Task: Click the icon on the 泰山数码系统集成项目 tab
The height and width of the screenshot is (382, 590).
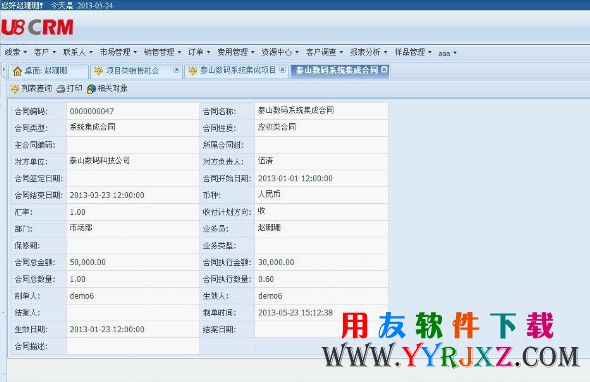Action: tap(192, 71)
